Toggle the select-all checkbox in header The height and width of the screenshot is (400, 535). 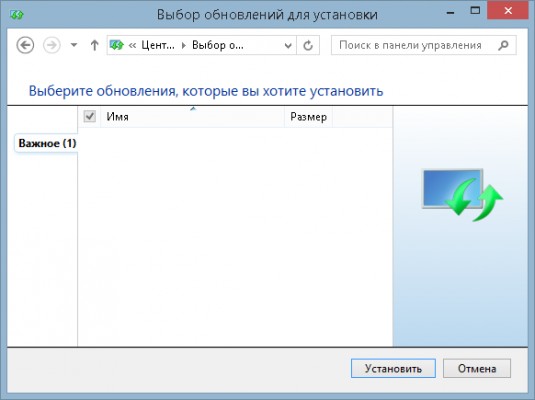pos(89,116)
